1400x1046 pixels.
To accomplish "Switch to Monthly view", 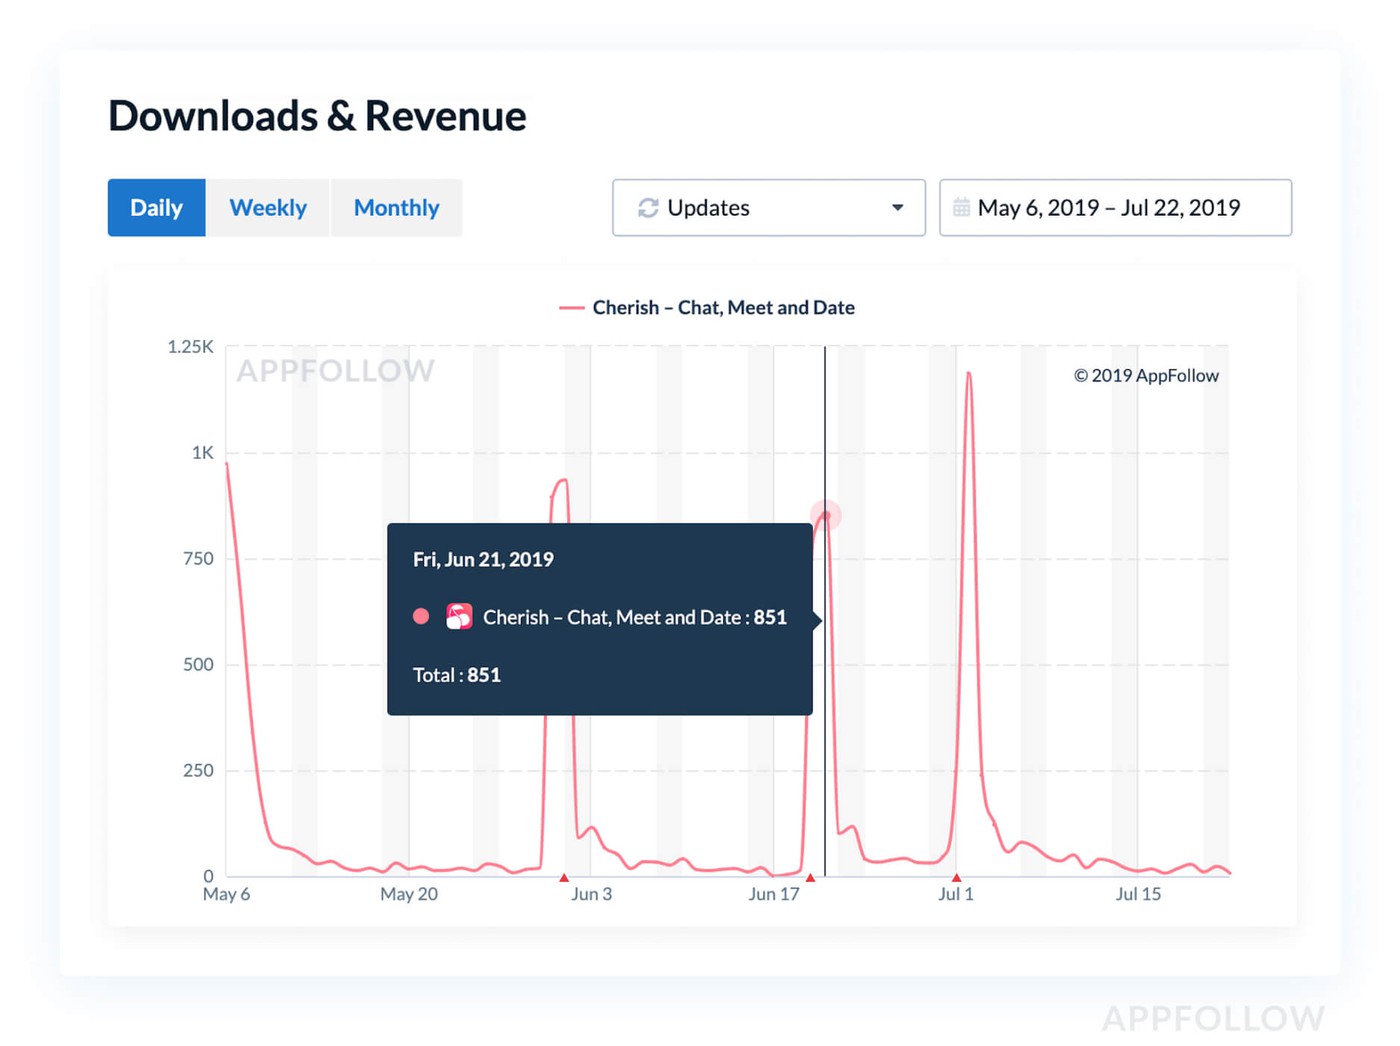I will (x=396, y=208).
